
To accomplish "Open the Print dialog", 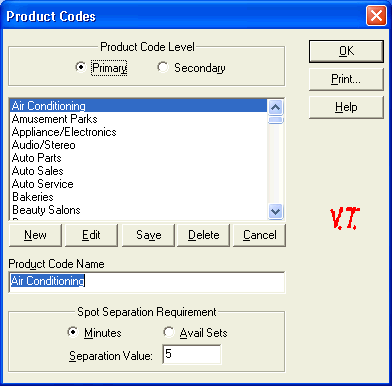I will (x=346, y=79).
